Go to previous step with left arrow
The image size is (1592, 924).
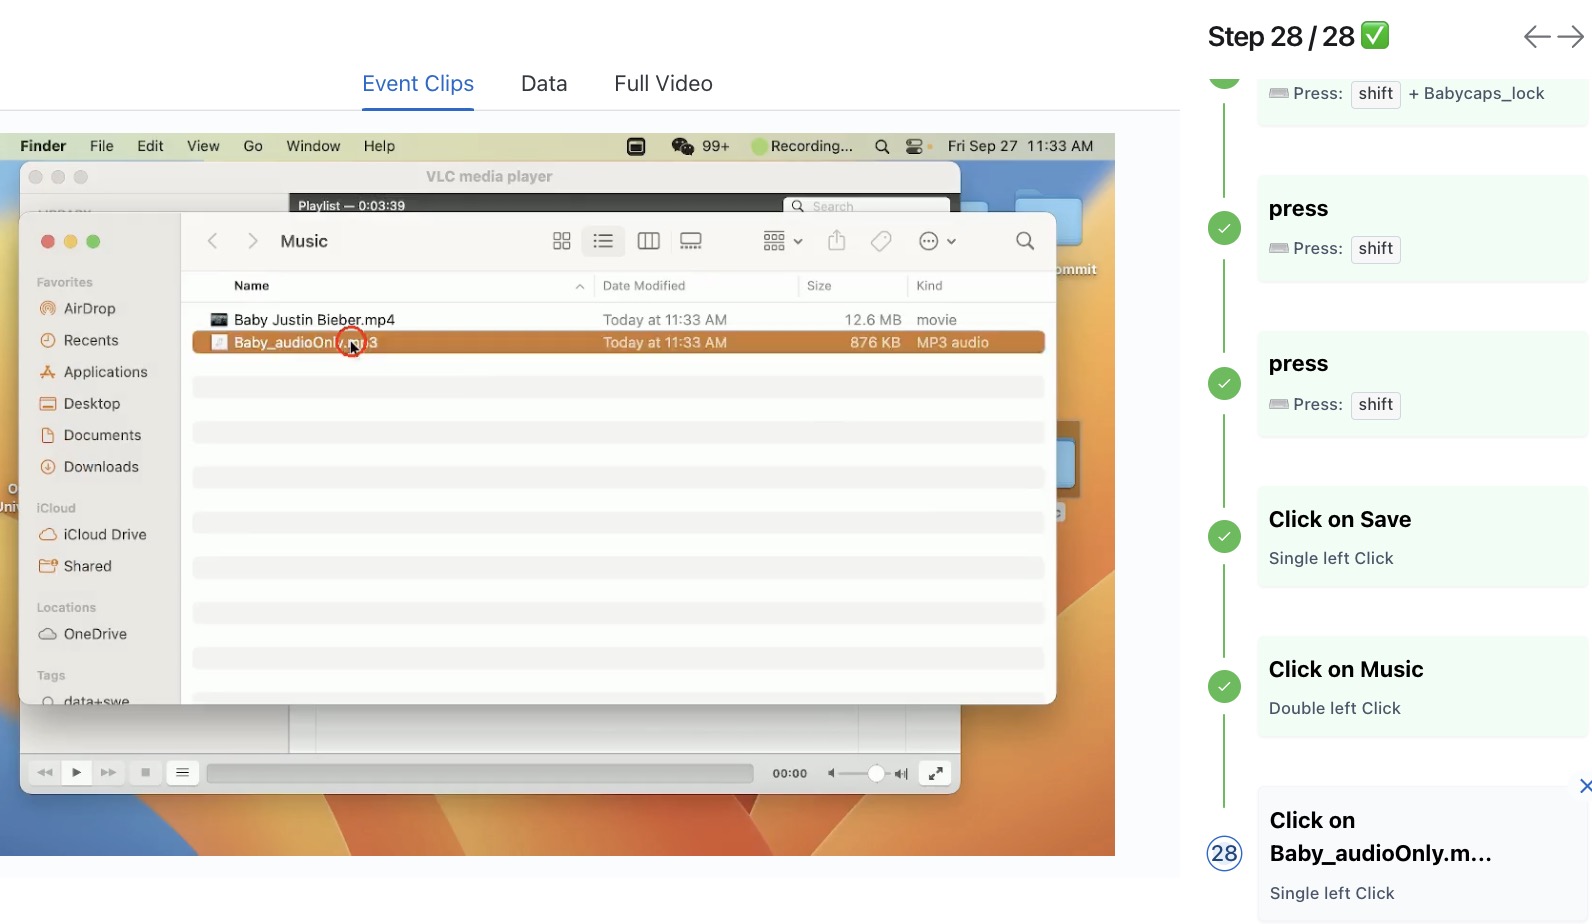click(x=1537, y=37)
